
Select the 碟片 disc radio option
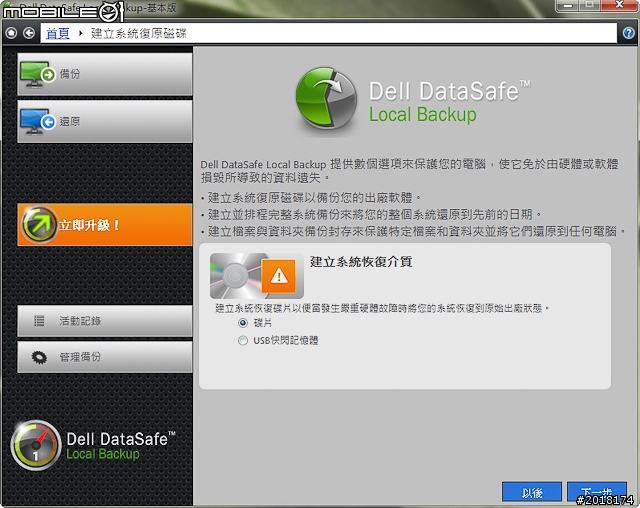point(242,323)
